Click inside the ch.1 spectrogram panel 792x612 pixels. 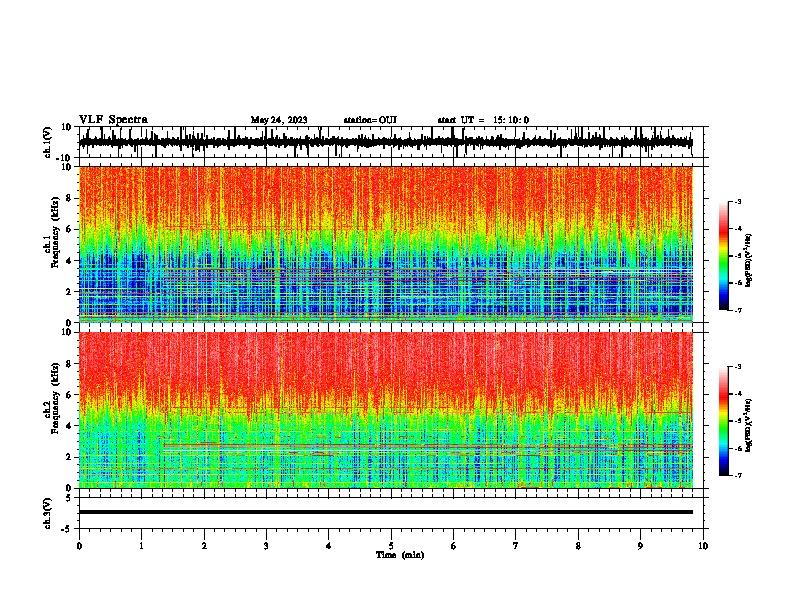pos(386,244)
